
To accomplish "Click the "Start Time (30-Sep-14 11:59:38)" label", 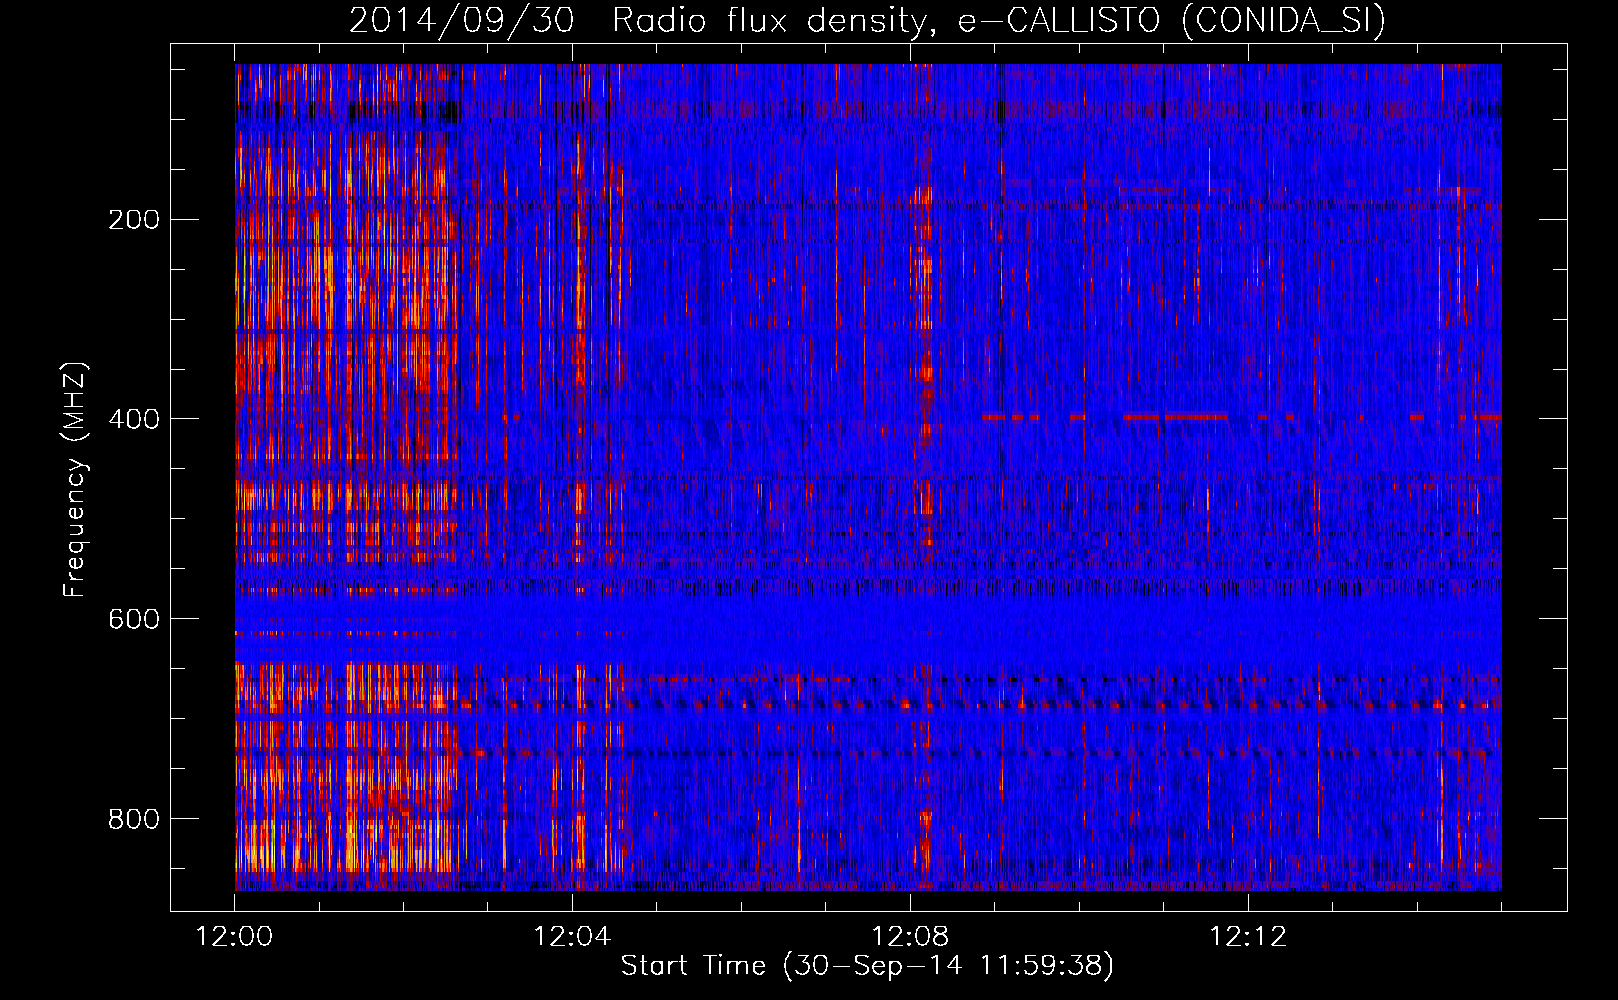I will [x=867, y=966].
